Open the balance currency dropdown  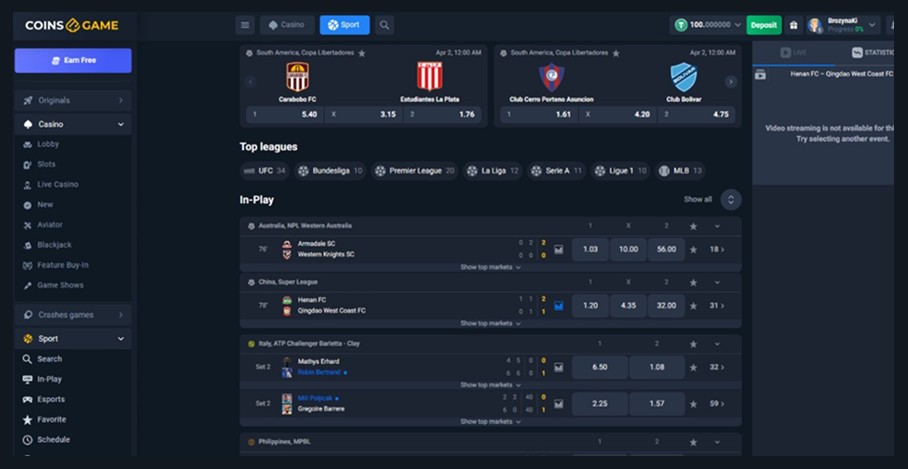[737, 25]
